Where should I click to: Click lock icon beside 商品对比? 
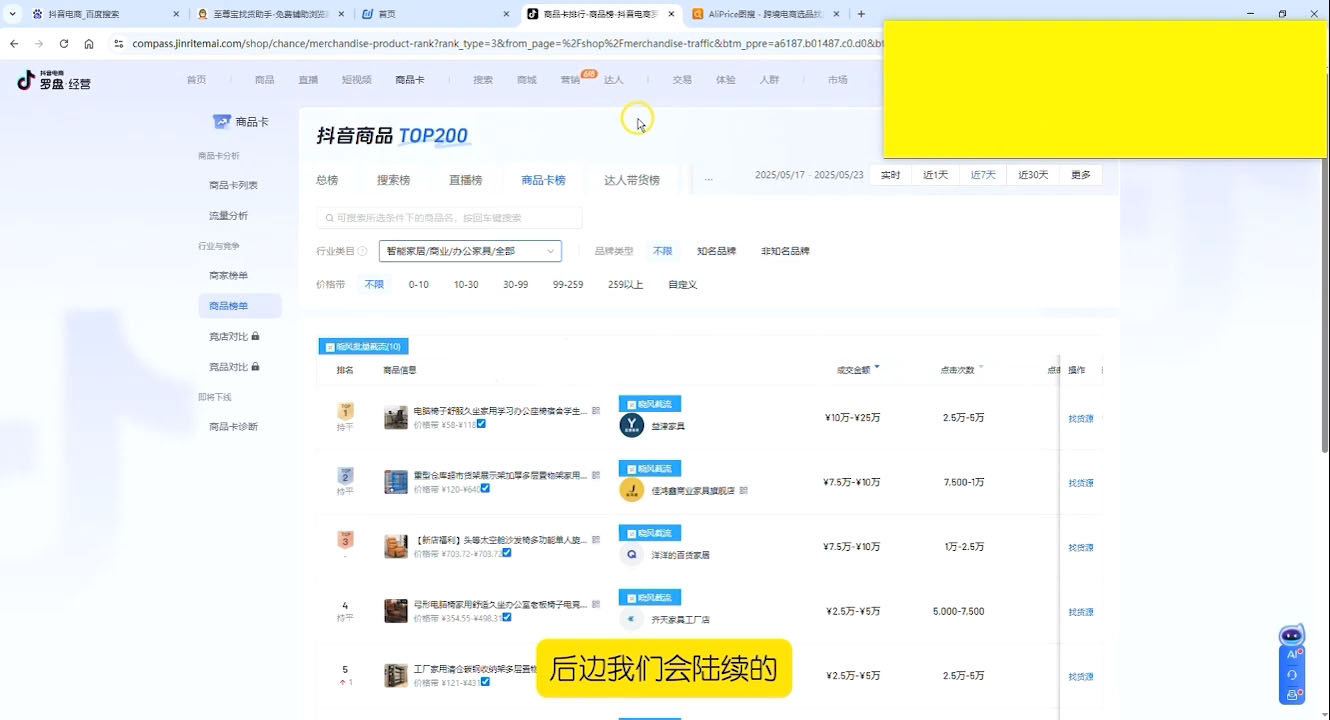(x=256, y=367)
